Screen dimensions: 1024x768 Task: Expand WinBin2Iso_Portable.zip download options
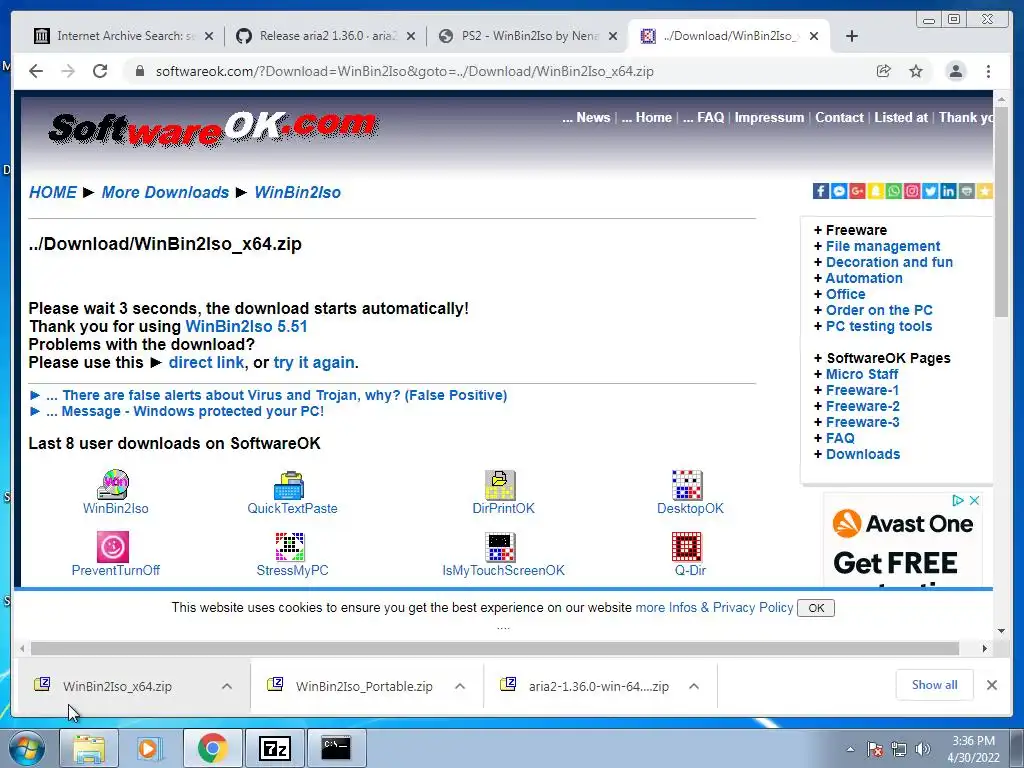460,686
